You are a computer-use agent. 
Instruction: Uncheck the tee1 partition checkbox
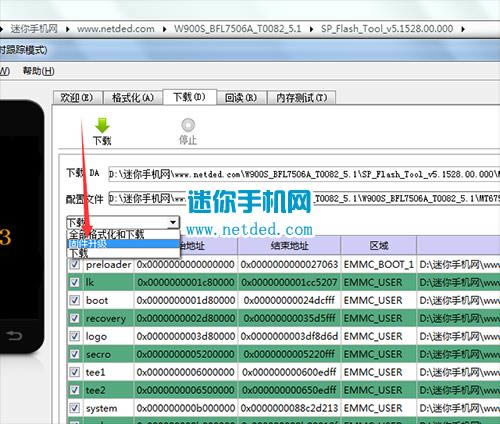(x=74, y=372)
